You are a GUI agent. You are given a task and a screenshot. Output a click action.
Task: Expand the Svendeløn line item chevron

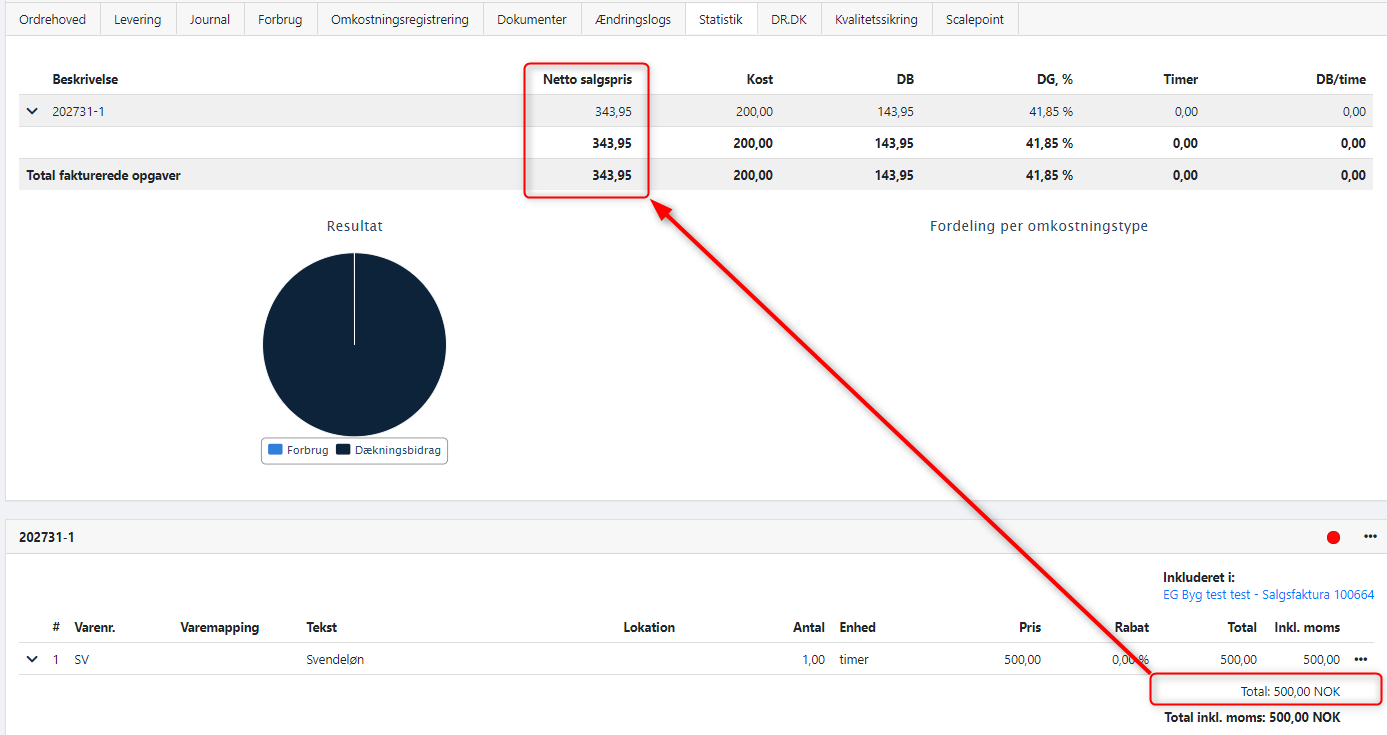coord(32,659)
